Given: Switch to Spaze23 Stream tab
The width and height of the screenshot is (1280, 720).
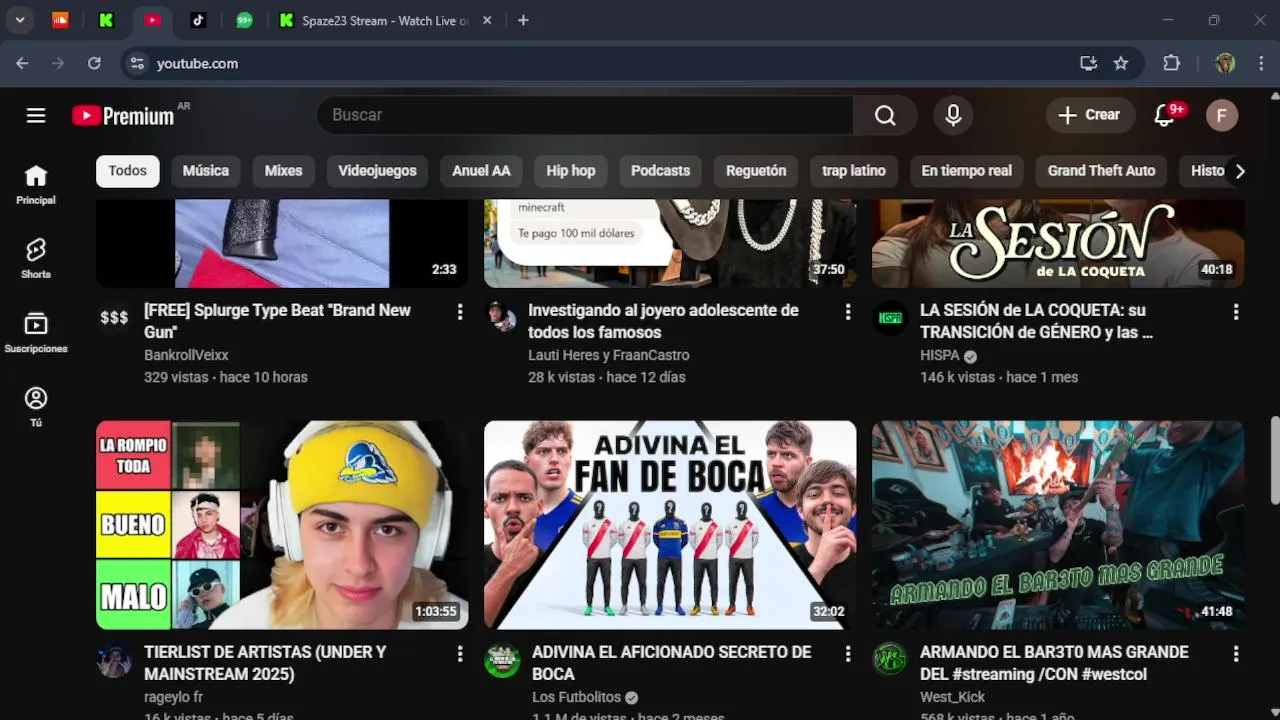Looking at the screenshot, I should (384, 20).
